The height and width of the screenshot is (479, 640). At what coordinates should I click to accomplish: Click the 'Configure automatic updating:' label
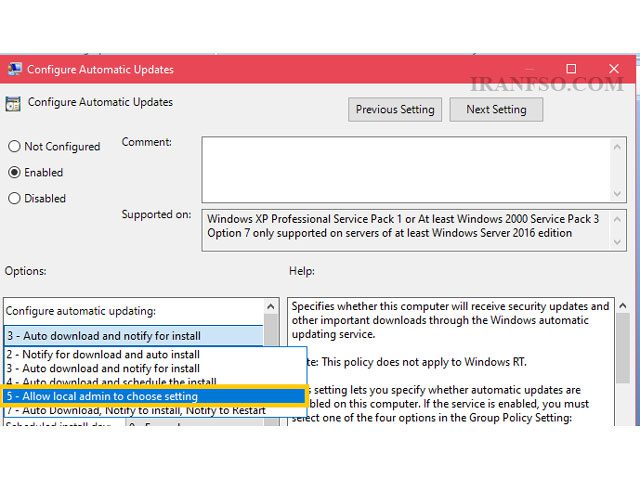coord(80,311)
